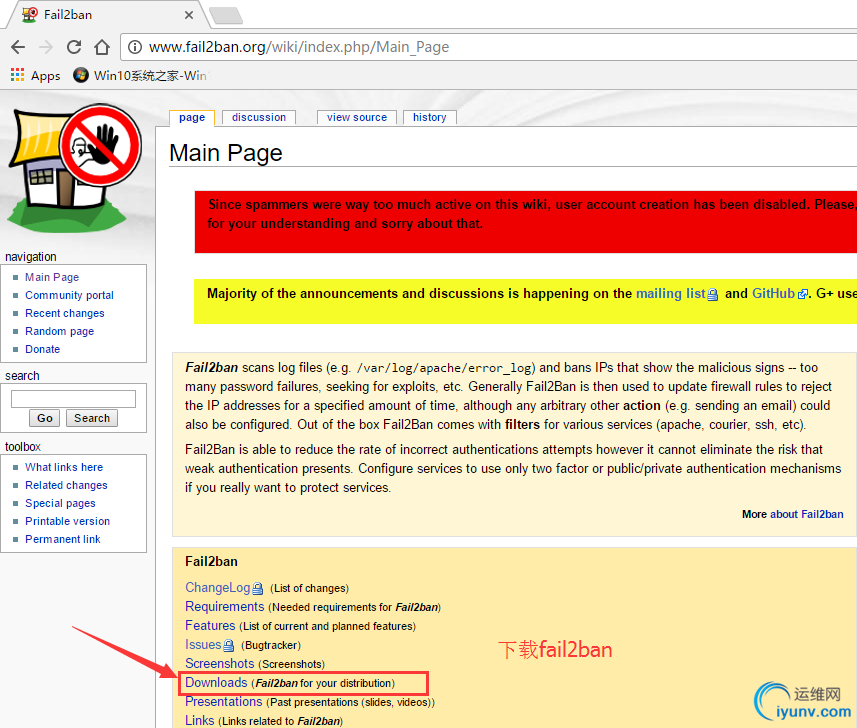Open the Features link
The width and height of the screenshot is (857, 728).
pos(210,626)
